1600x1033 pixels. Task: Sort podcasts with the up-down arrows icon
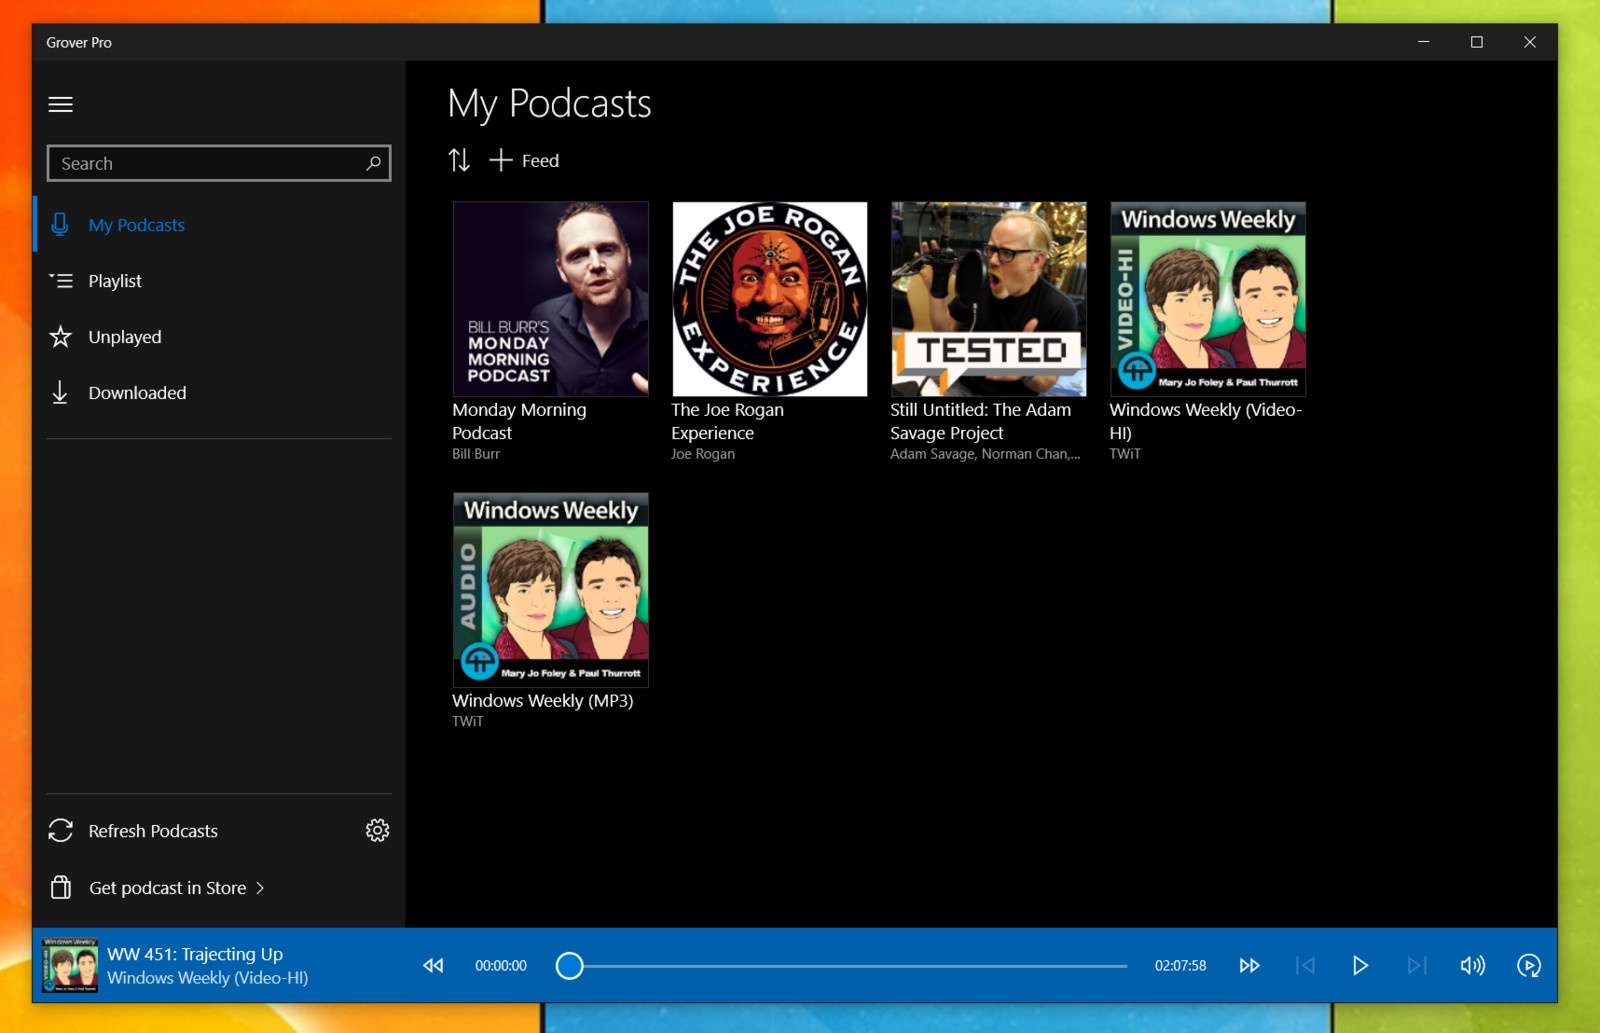(459, 160)
